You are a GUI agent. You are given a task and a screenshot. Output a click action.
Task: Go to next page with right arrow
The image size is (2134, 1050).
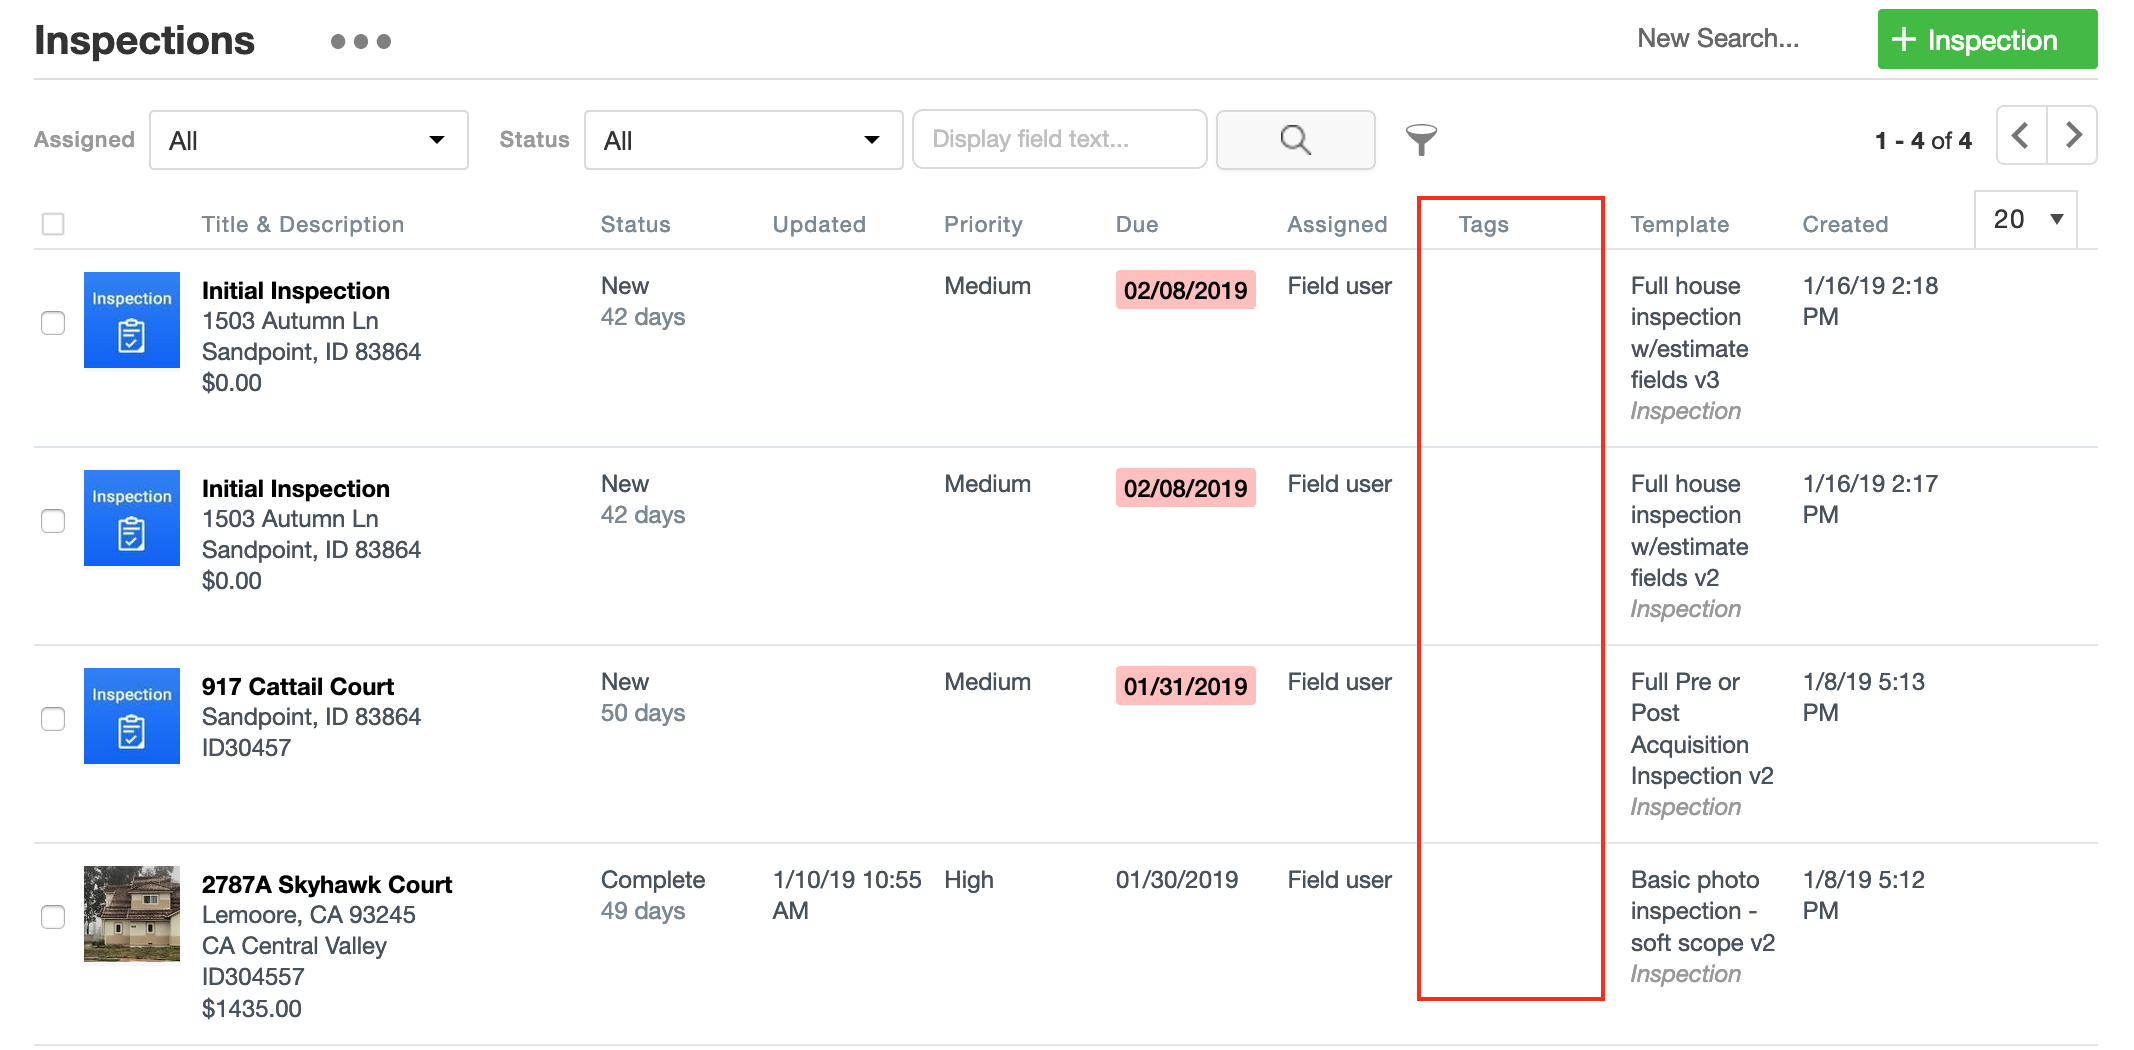pyautogui.click(x=2073, y=135)
